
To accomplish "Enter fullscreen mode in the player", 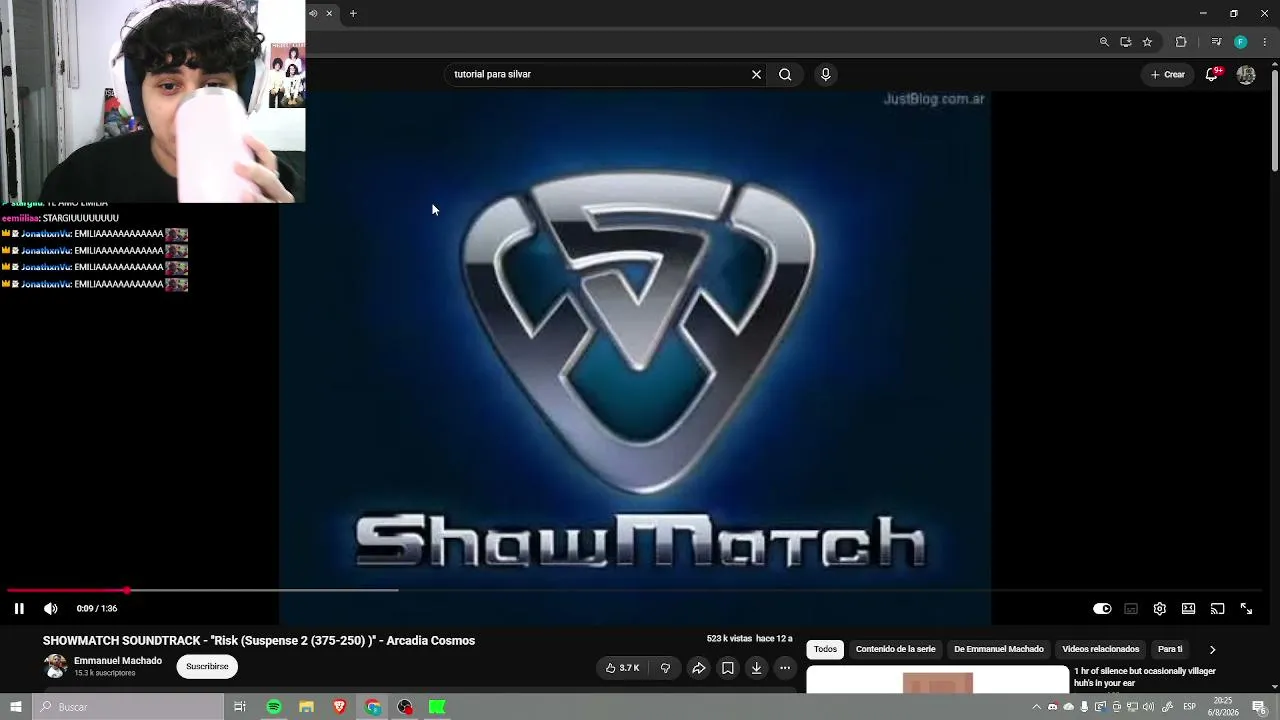I will 1246,608.
